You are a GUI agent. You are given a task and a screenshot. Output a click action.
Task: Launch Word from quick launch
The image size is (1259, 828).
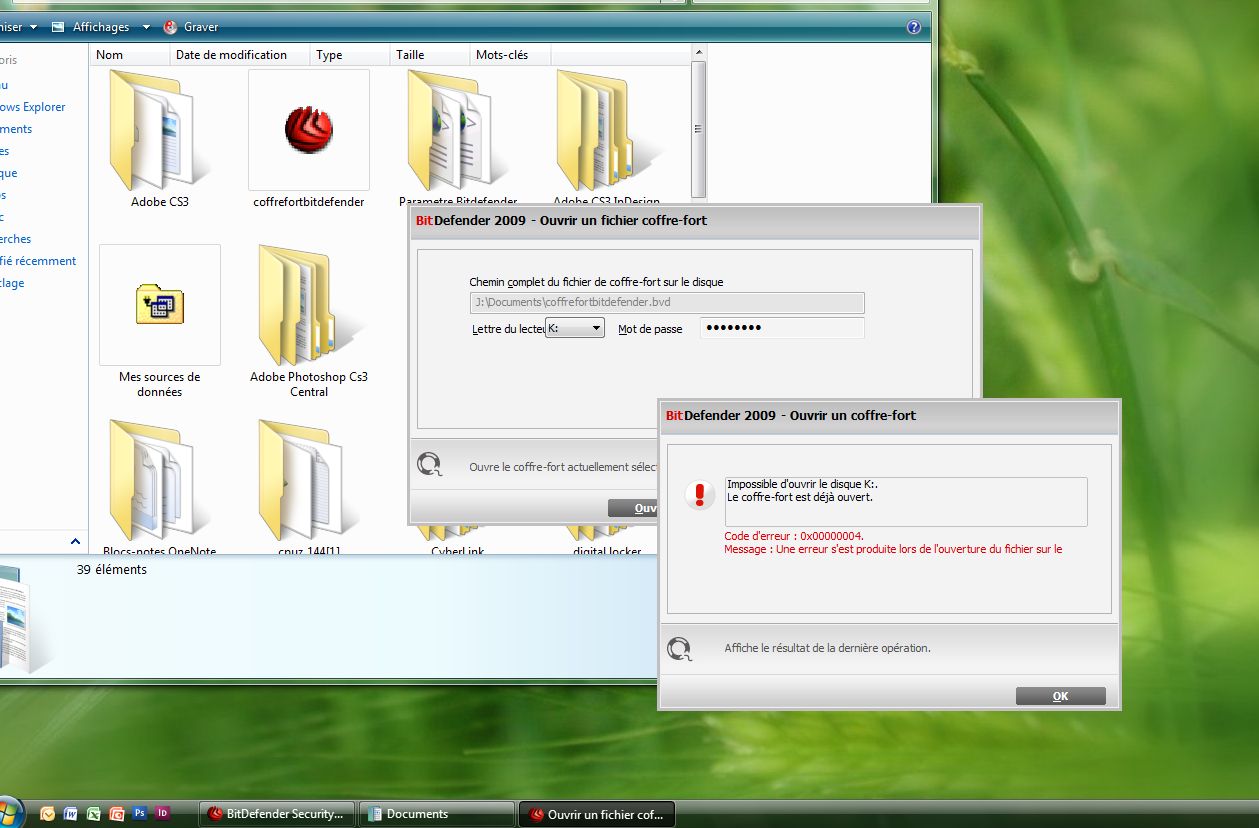click(x=70, y=814)
